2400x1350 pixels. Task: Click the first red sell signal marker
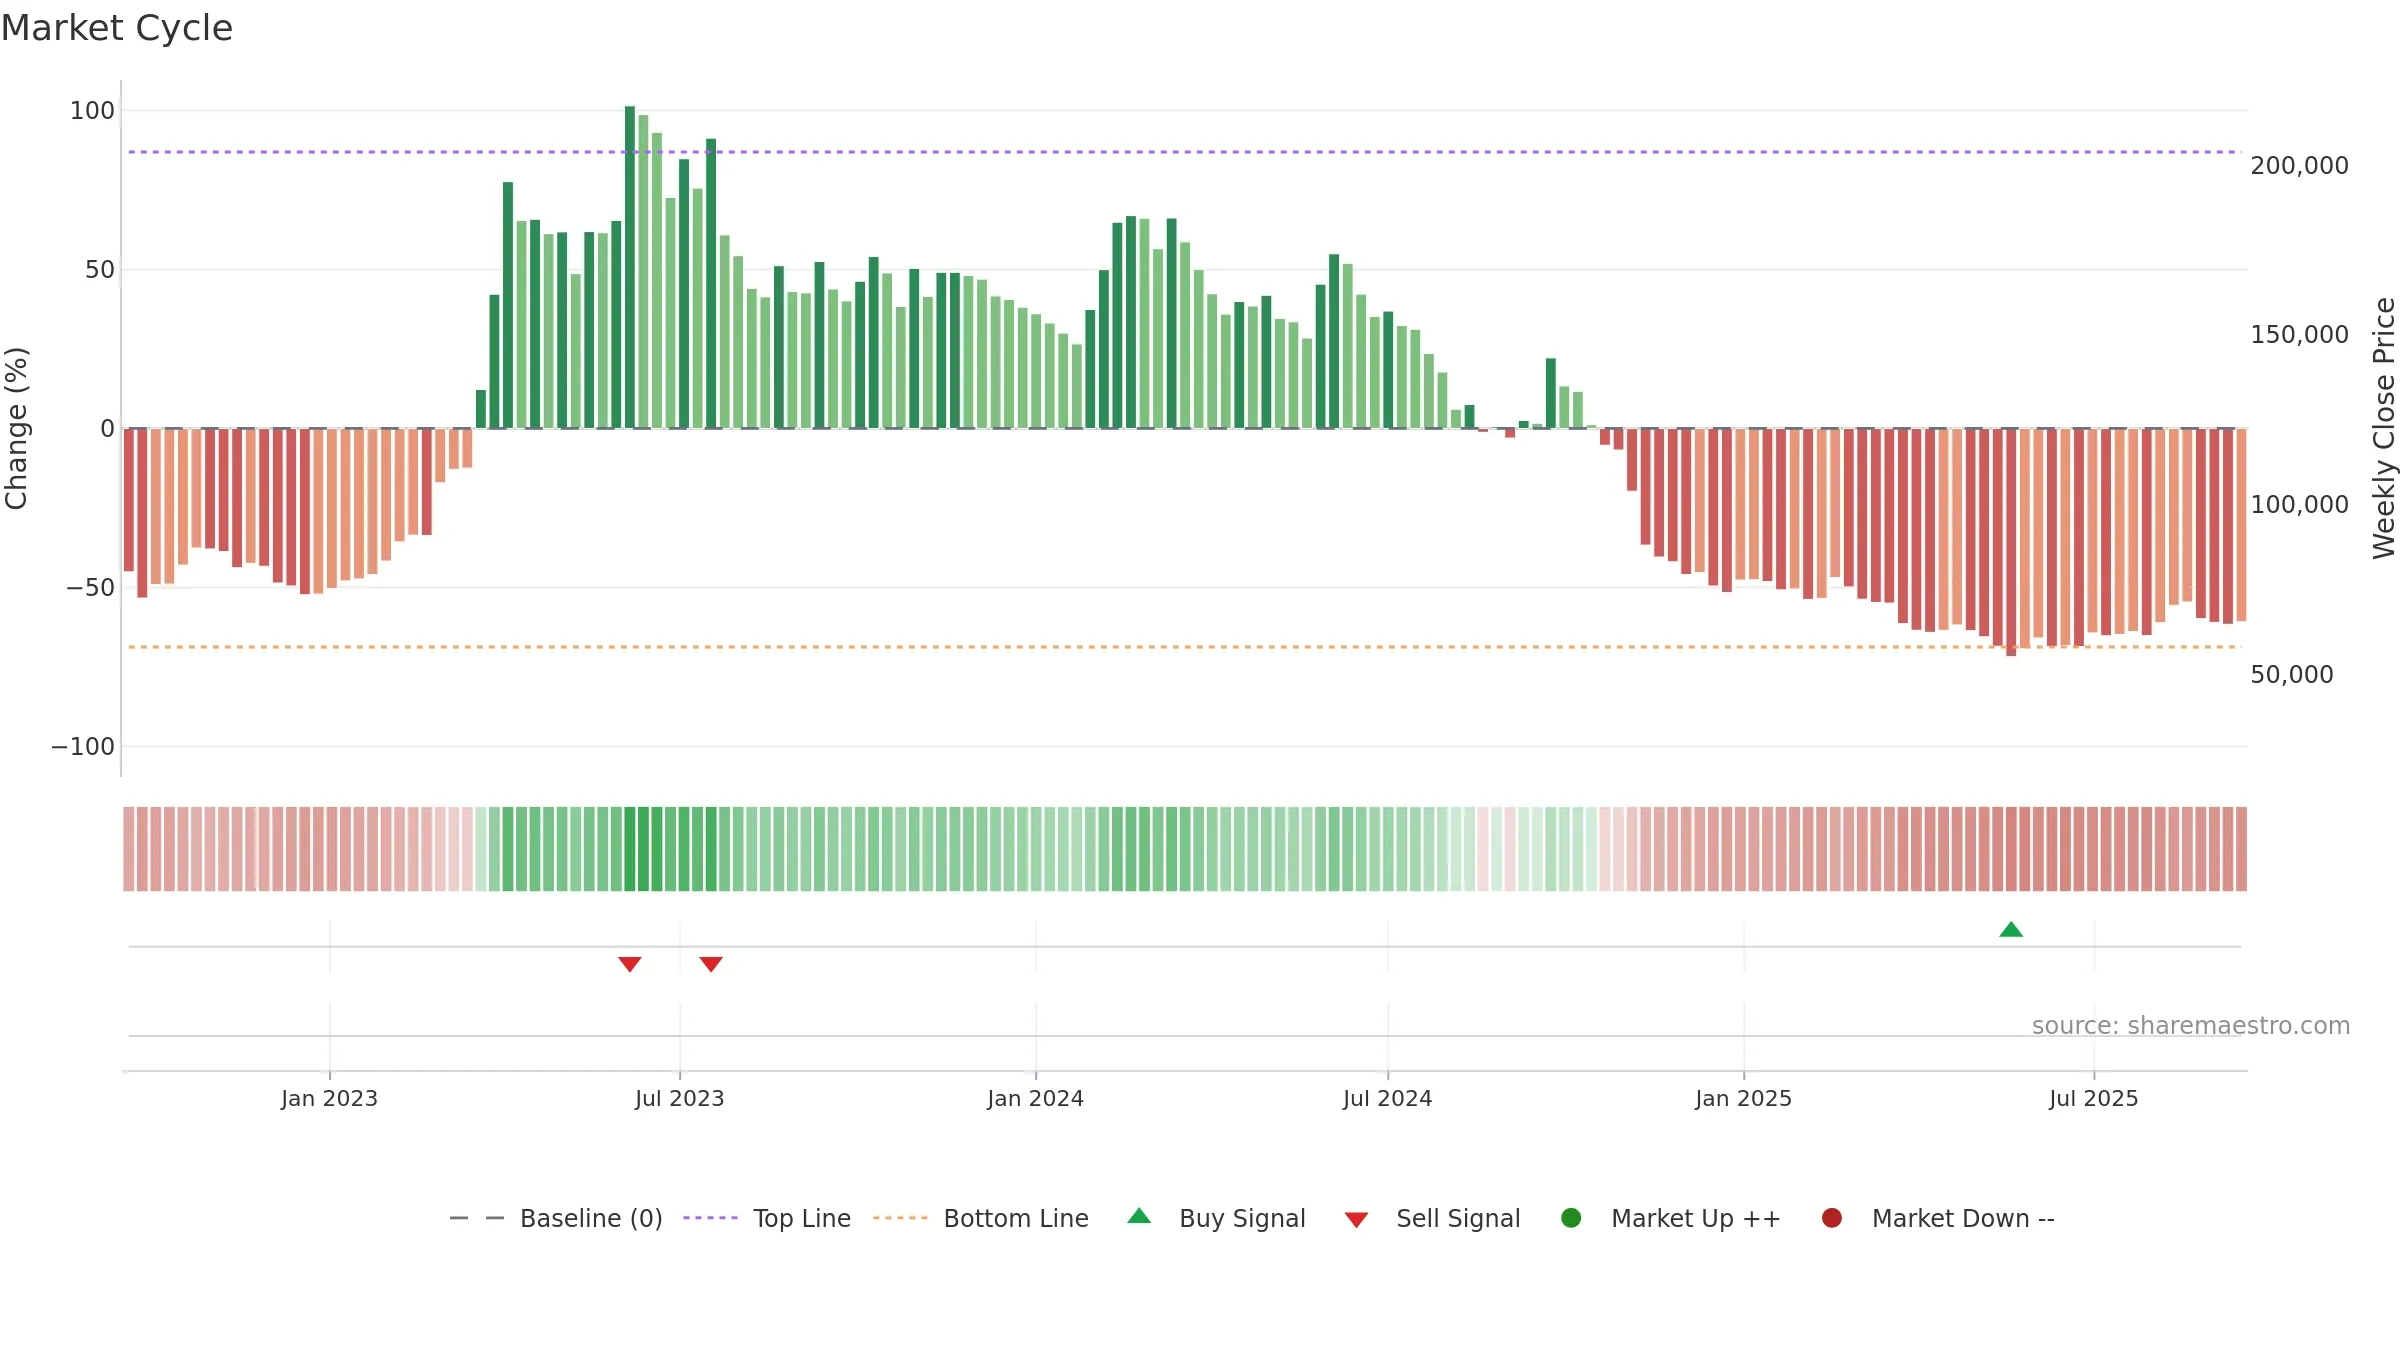point(630,964)
